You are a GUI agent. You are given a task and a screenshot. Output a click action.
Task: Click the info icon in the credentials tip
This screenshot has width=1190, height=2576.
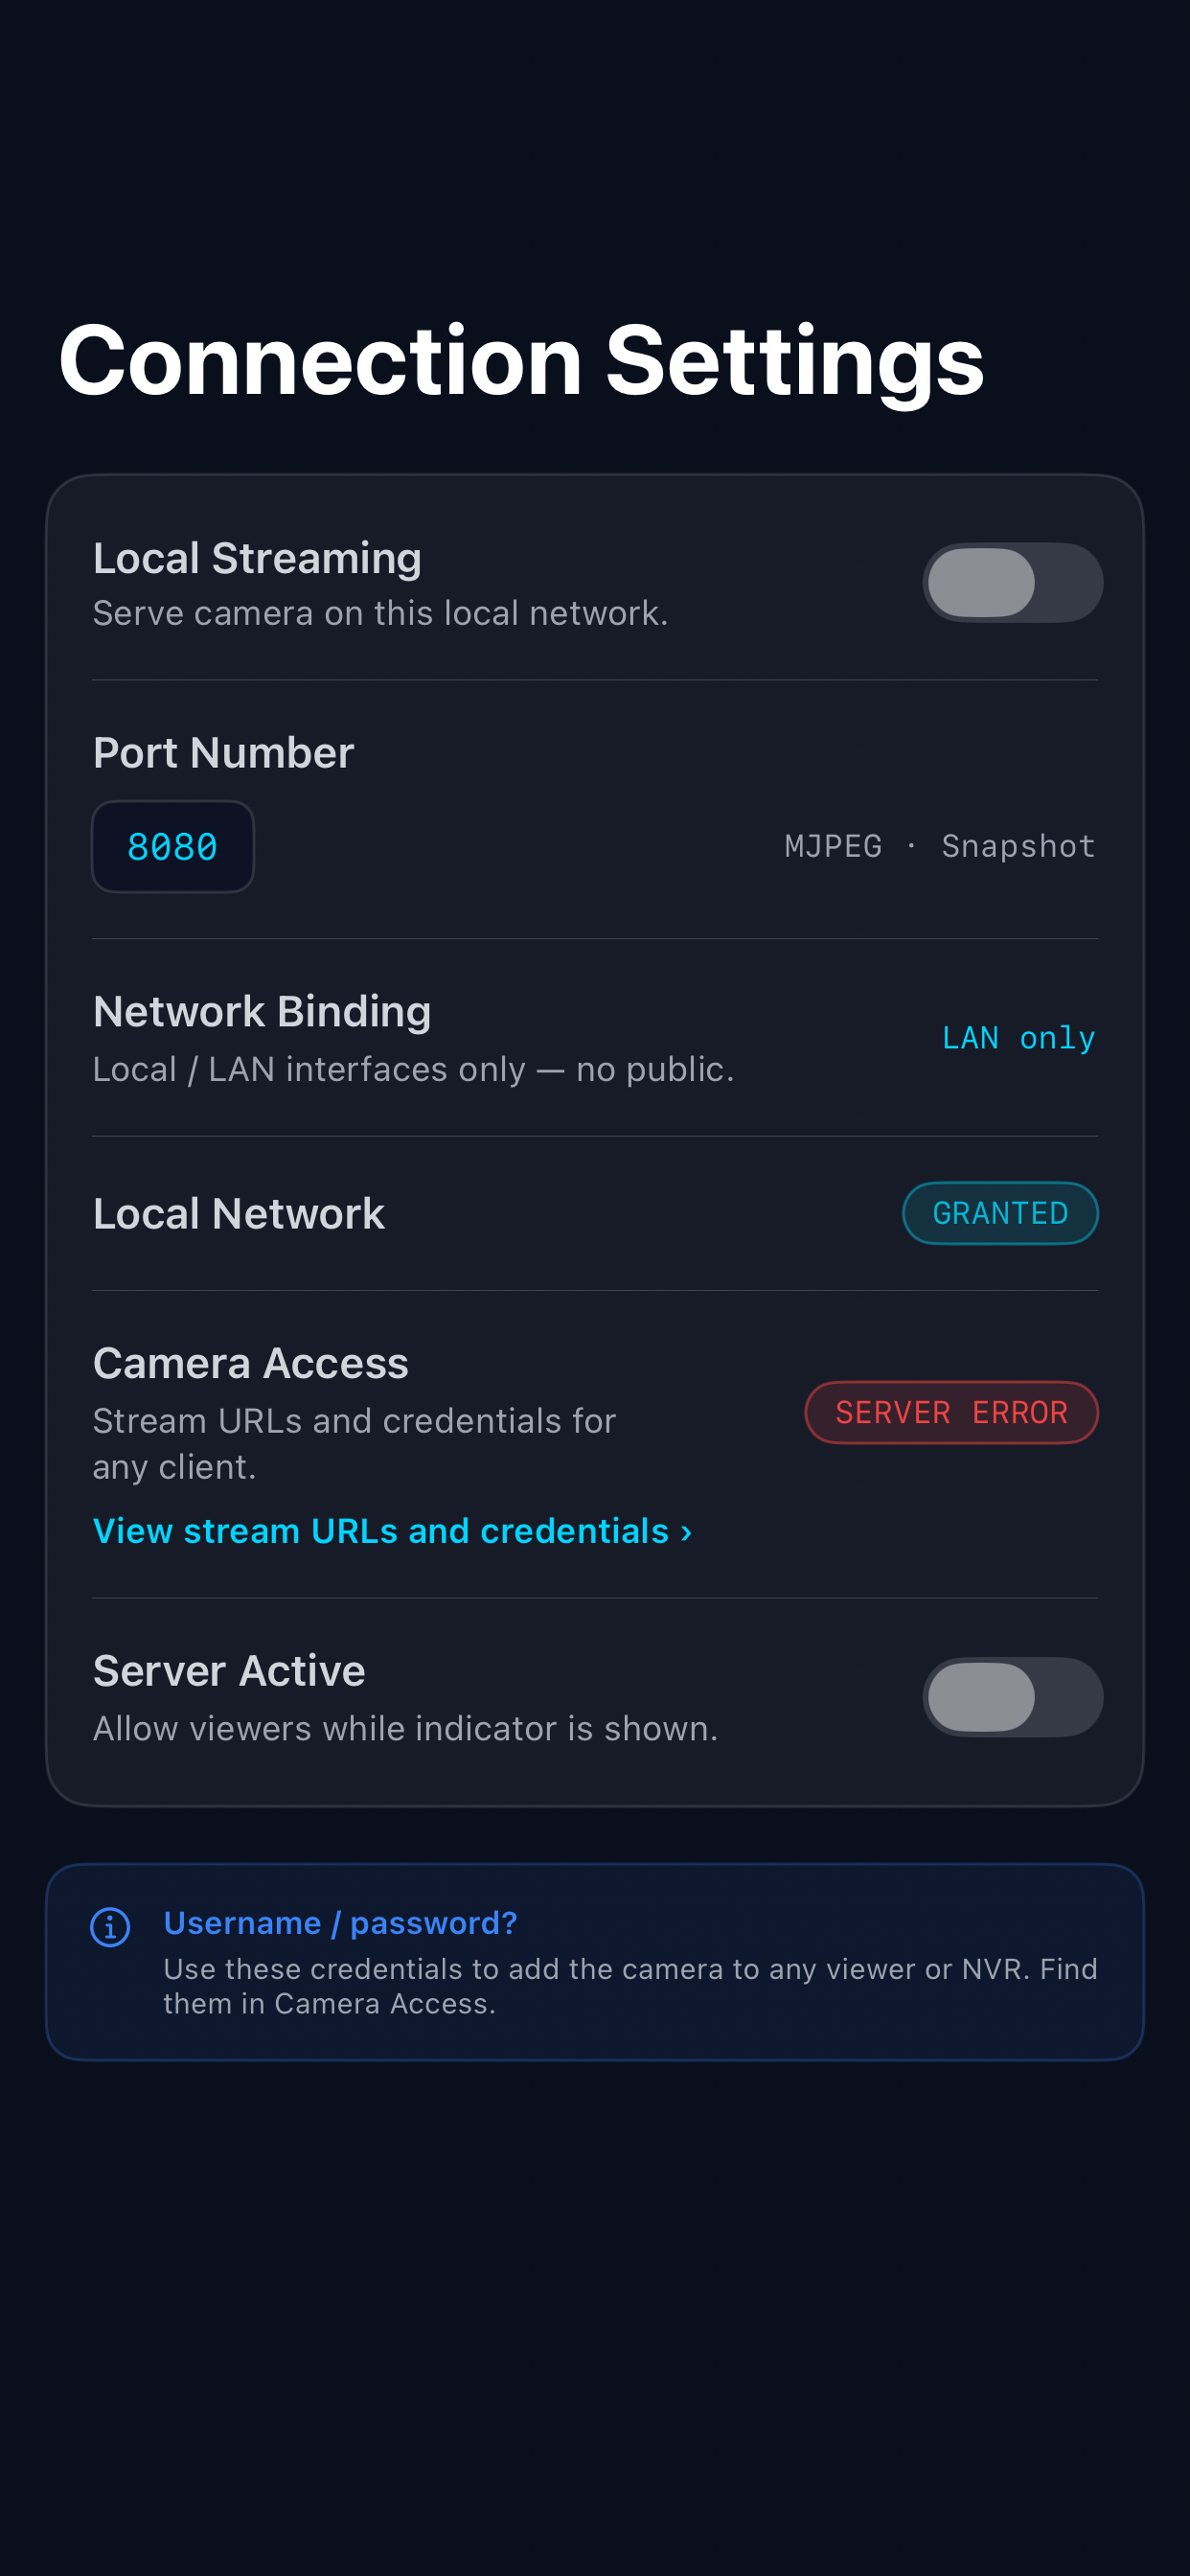pos(110,1926)
